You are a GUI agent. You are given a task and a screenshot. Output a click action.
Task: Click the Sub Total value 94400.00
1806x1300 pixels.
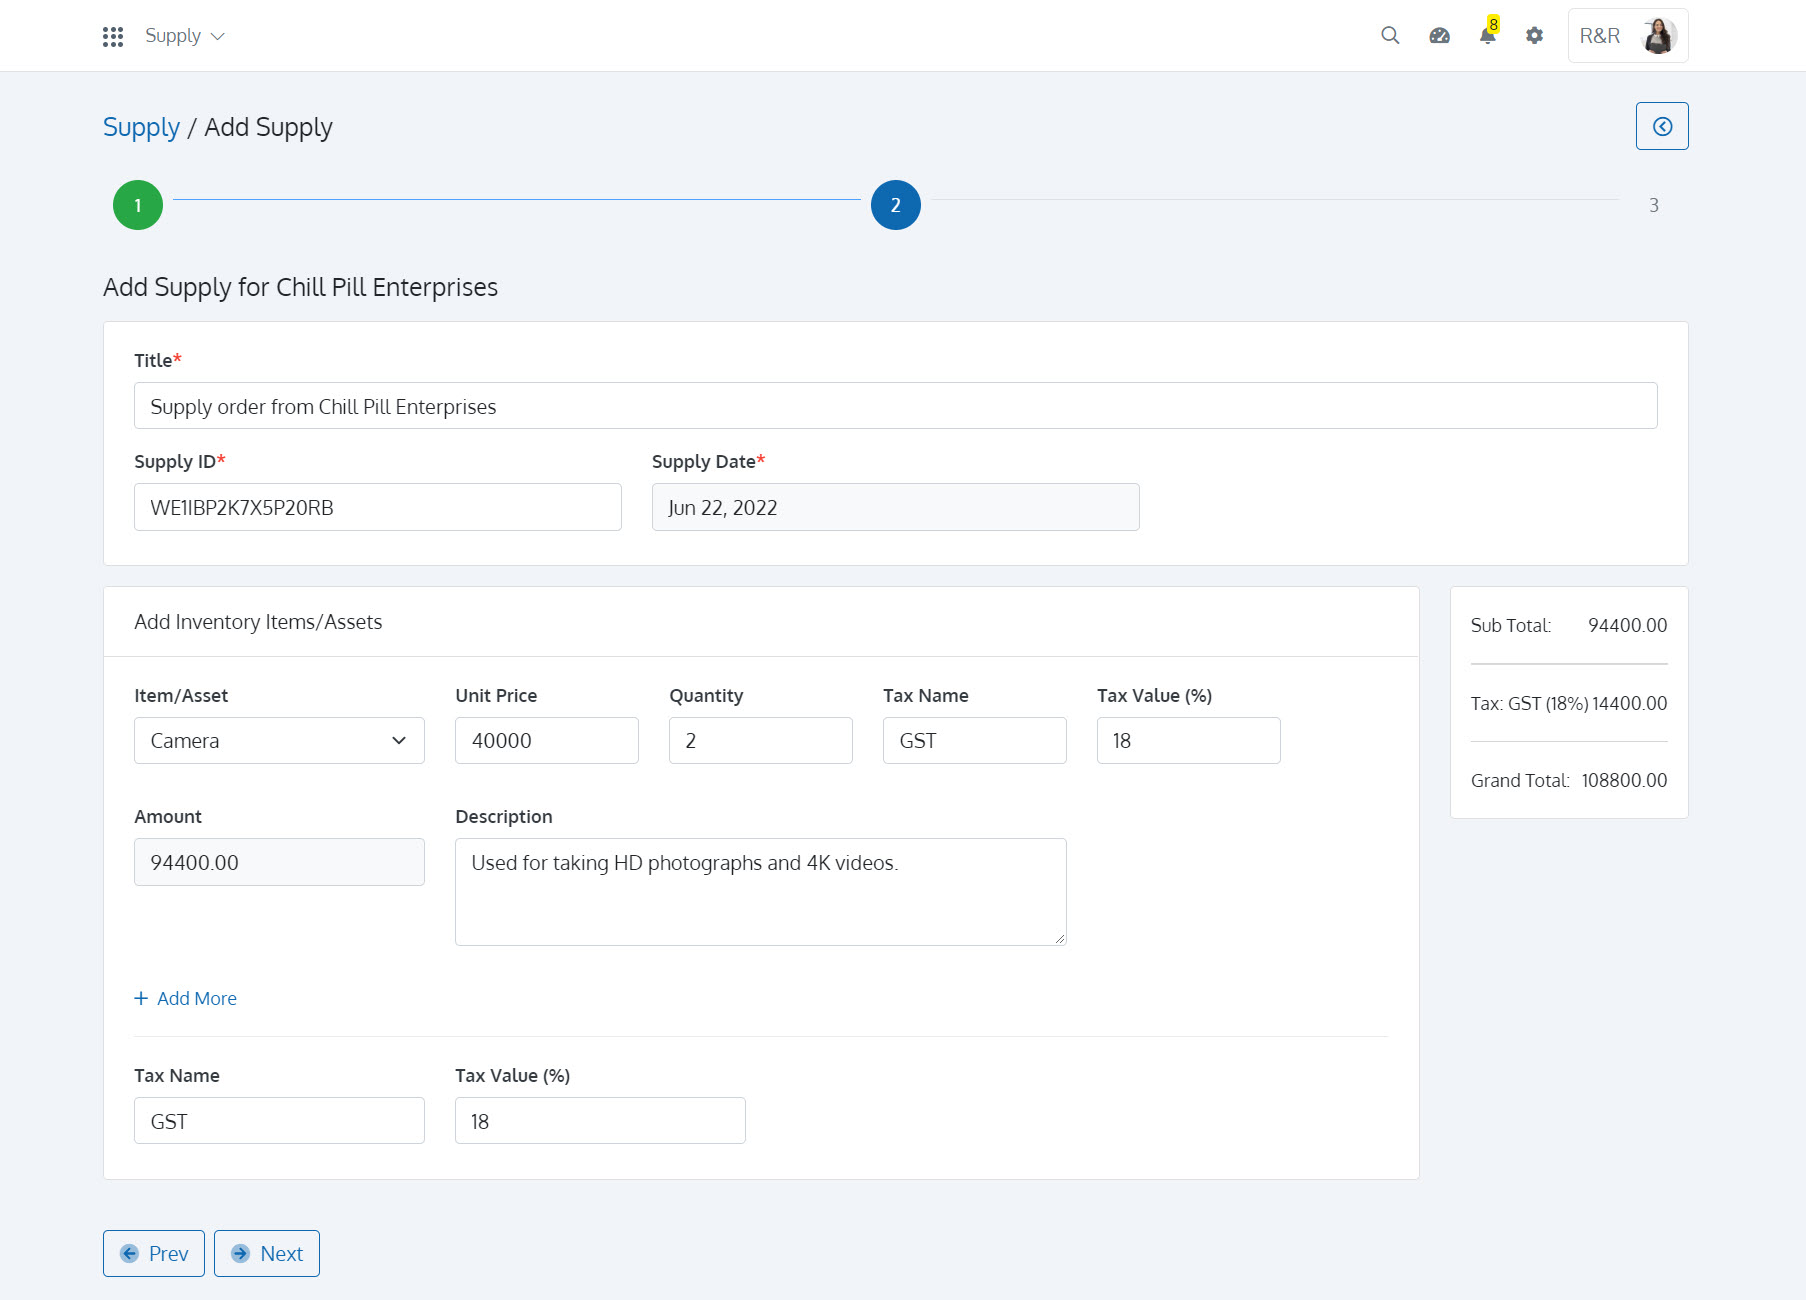pyautogui.click(x=1627, y=625)
